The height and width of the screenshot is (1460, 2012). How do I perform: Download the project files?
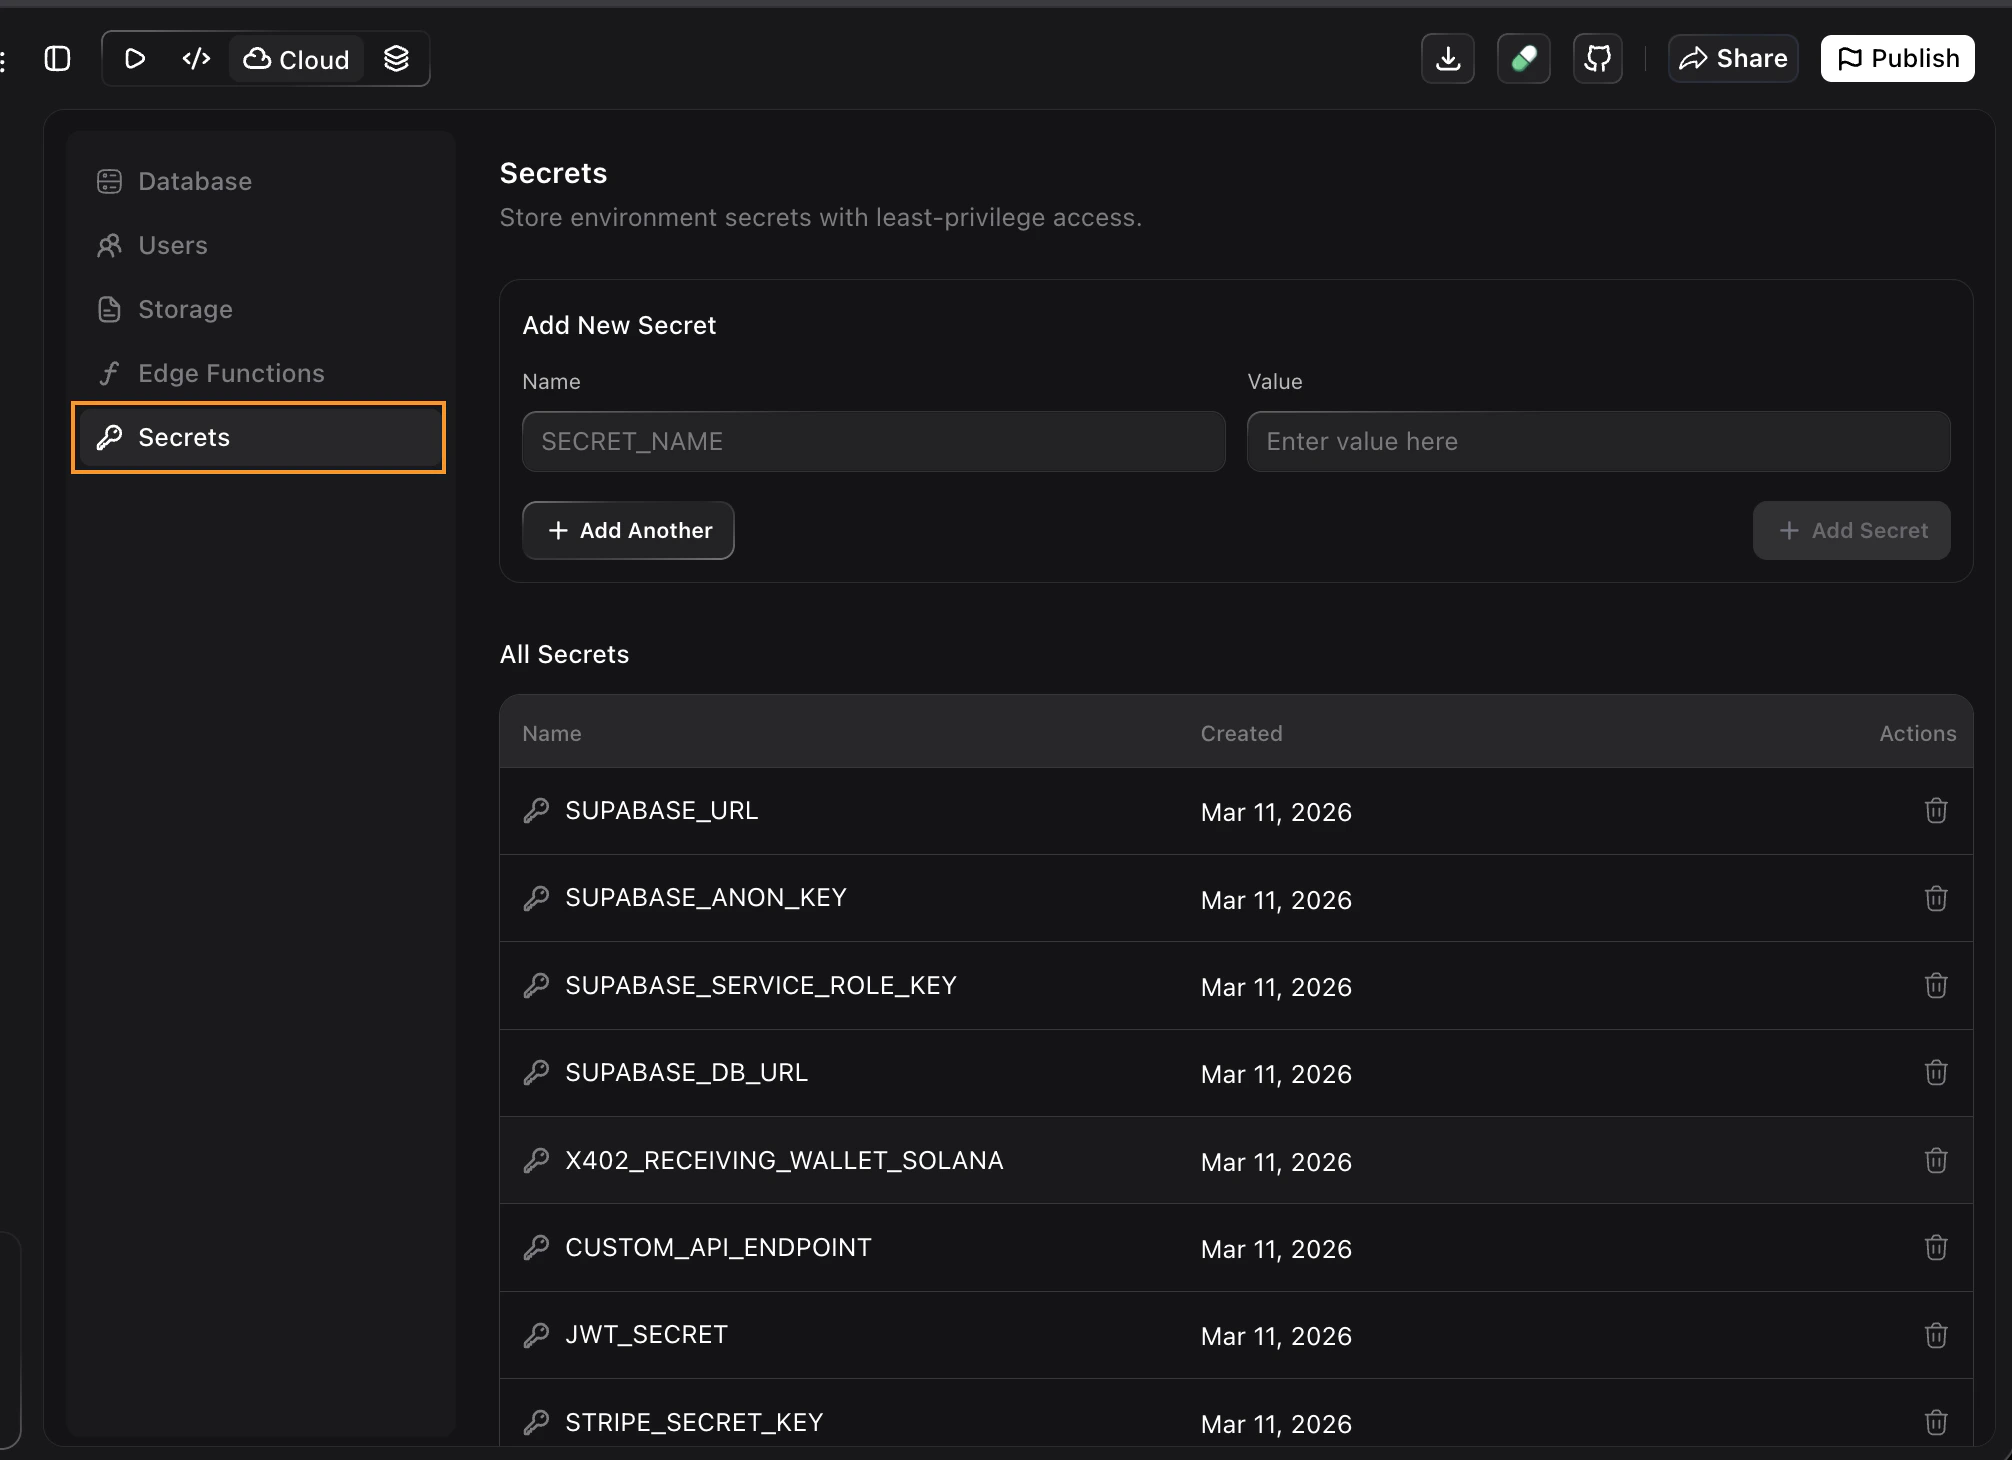click(1447, 58)
